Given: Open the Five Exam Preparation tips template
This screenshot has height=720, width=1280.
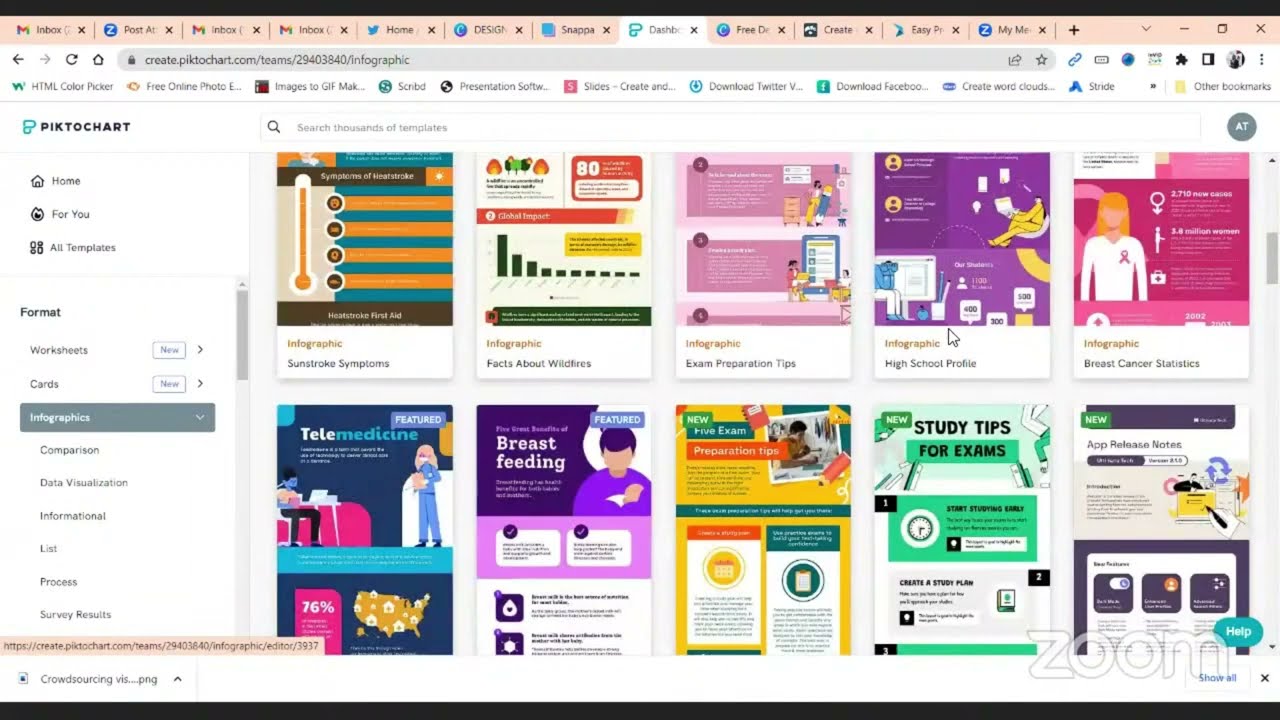Looking at the screenshot, I should pyautogui.click(x=763, y=530).
